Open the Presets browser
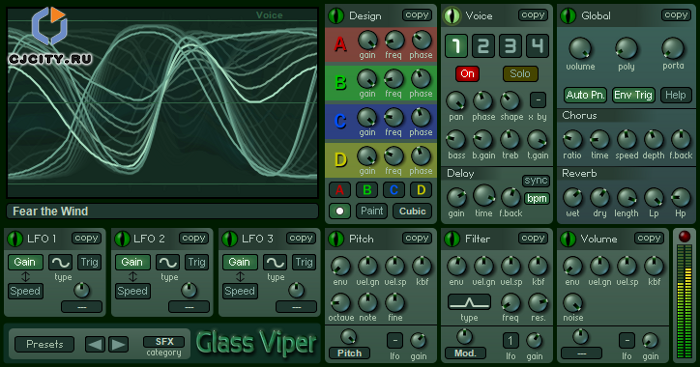700x367 pixels. [45, 344]
